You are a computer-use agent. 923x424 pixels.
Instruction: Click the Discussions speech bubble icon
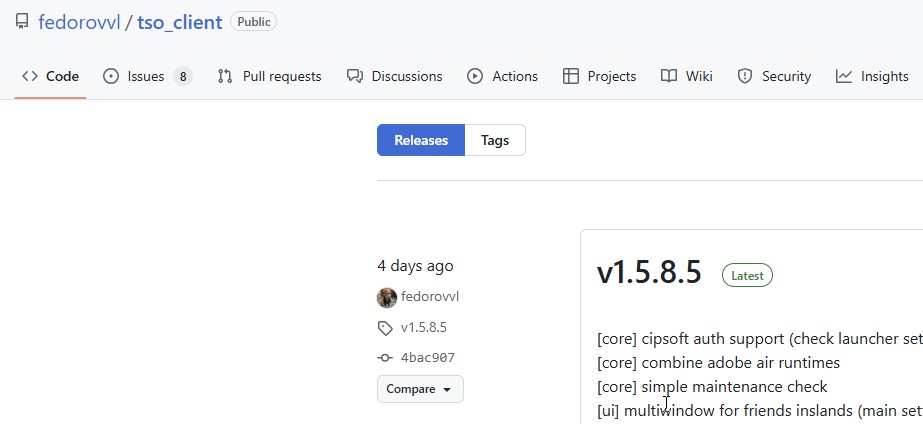pos(354,76)
